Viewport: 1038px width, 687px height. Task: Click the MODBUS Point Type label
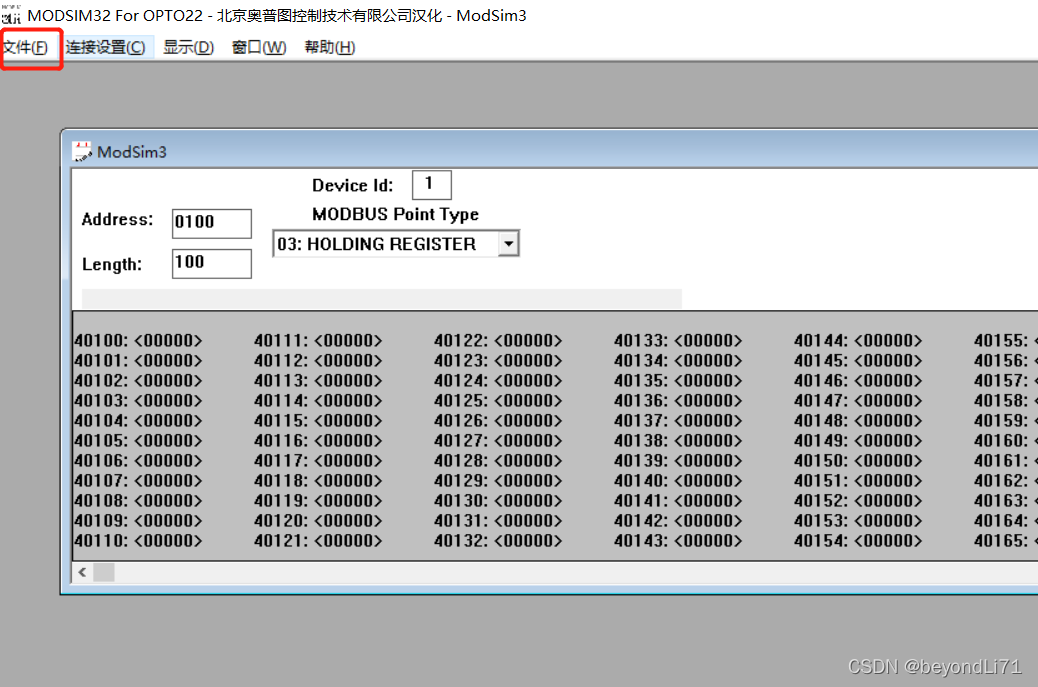tap(395, 214)
